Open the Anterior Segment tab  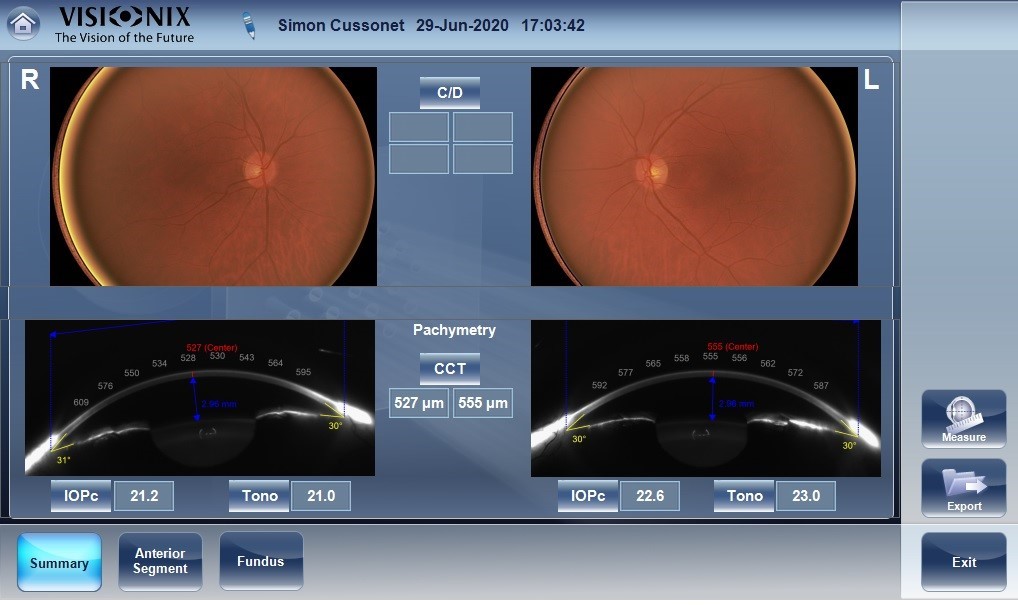(160, 562)
